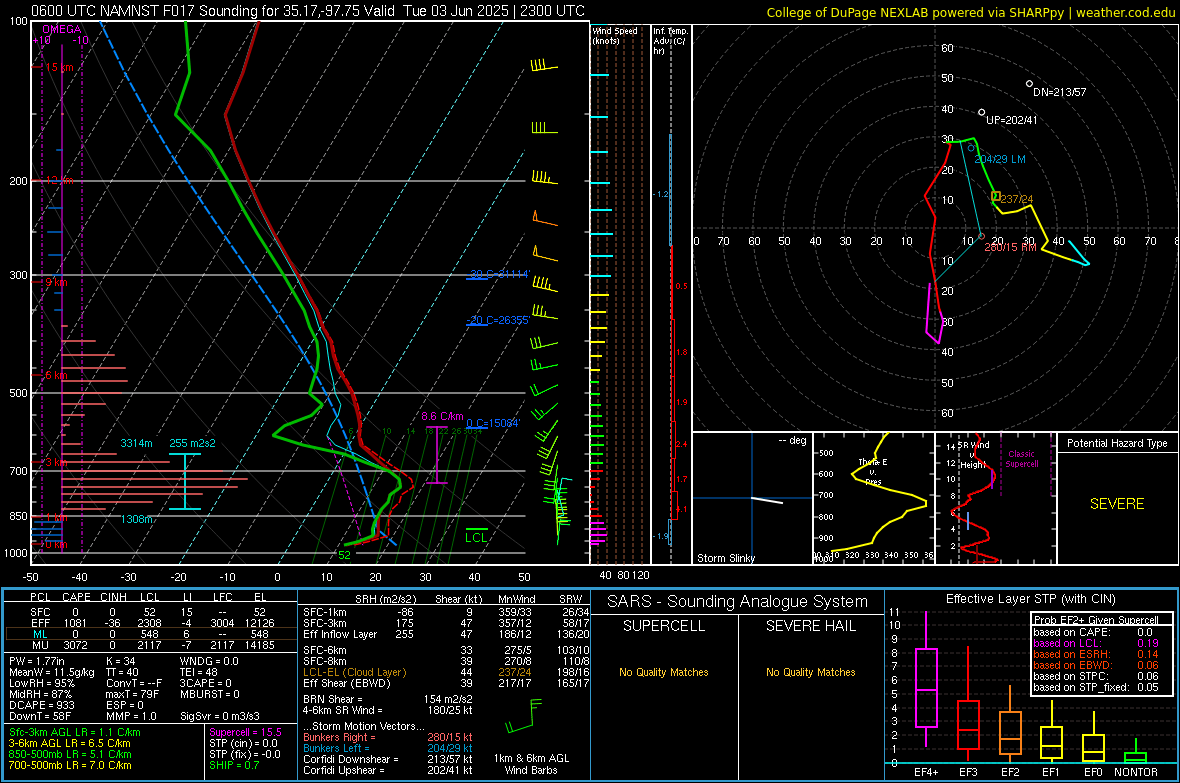Click the Effective Layer STP (with CIN) title

click(1030, 599)
